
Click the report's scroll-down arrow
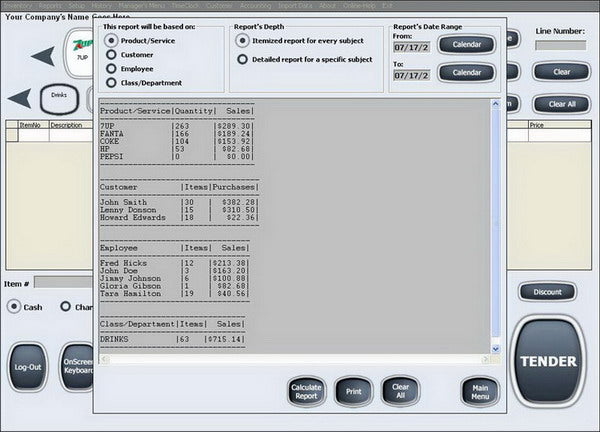pyautogui.click(x=496, y=349)
